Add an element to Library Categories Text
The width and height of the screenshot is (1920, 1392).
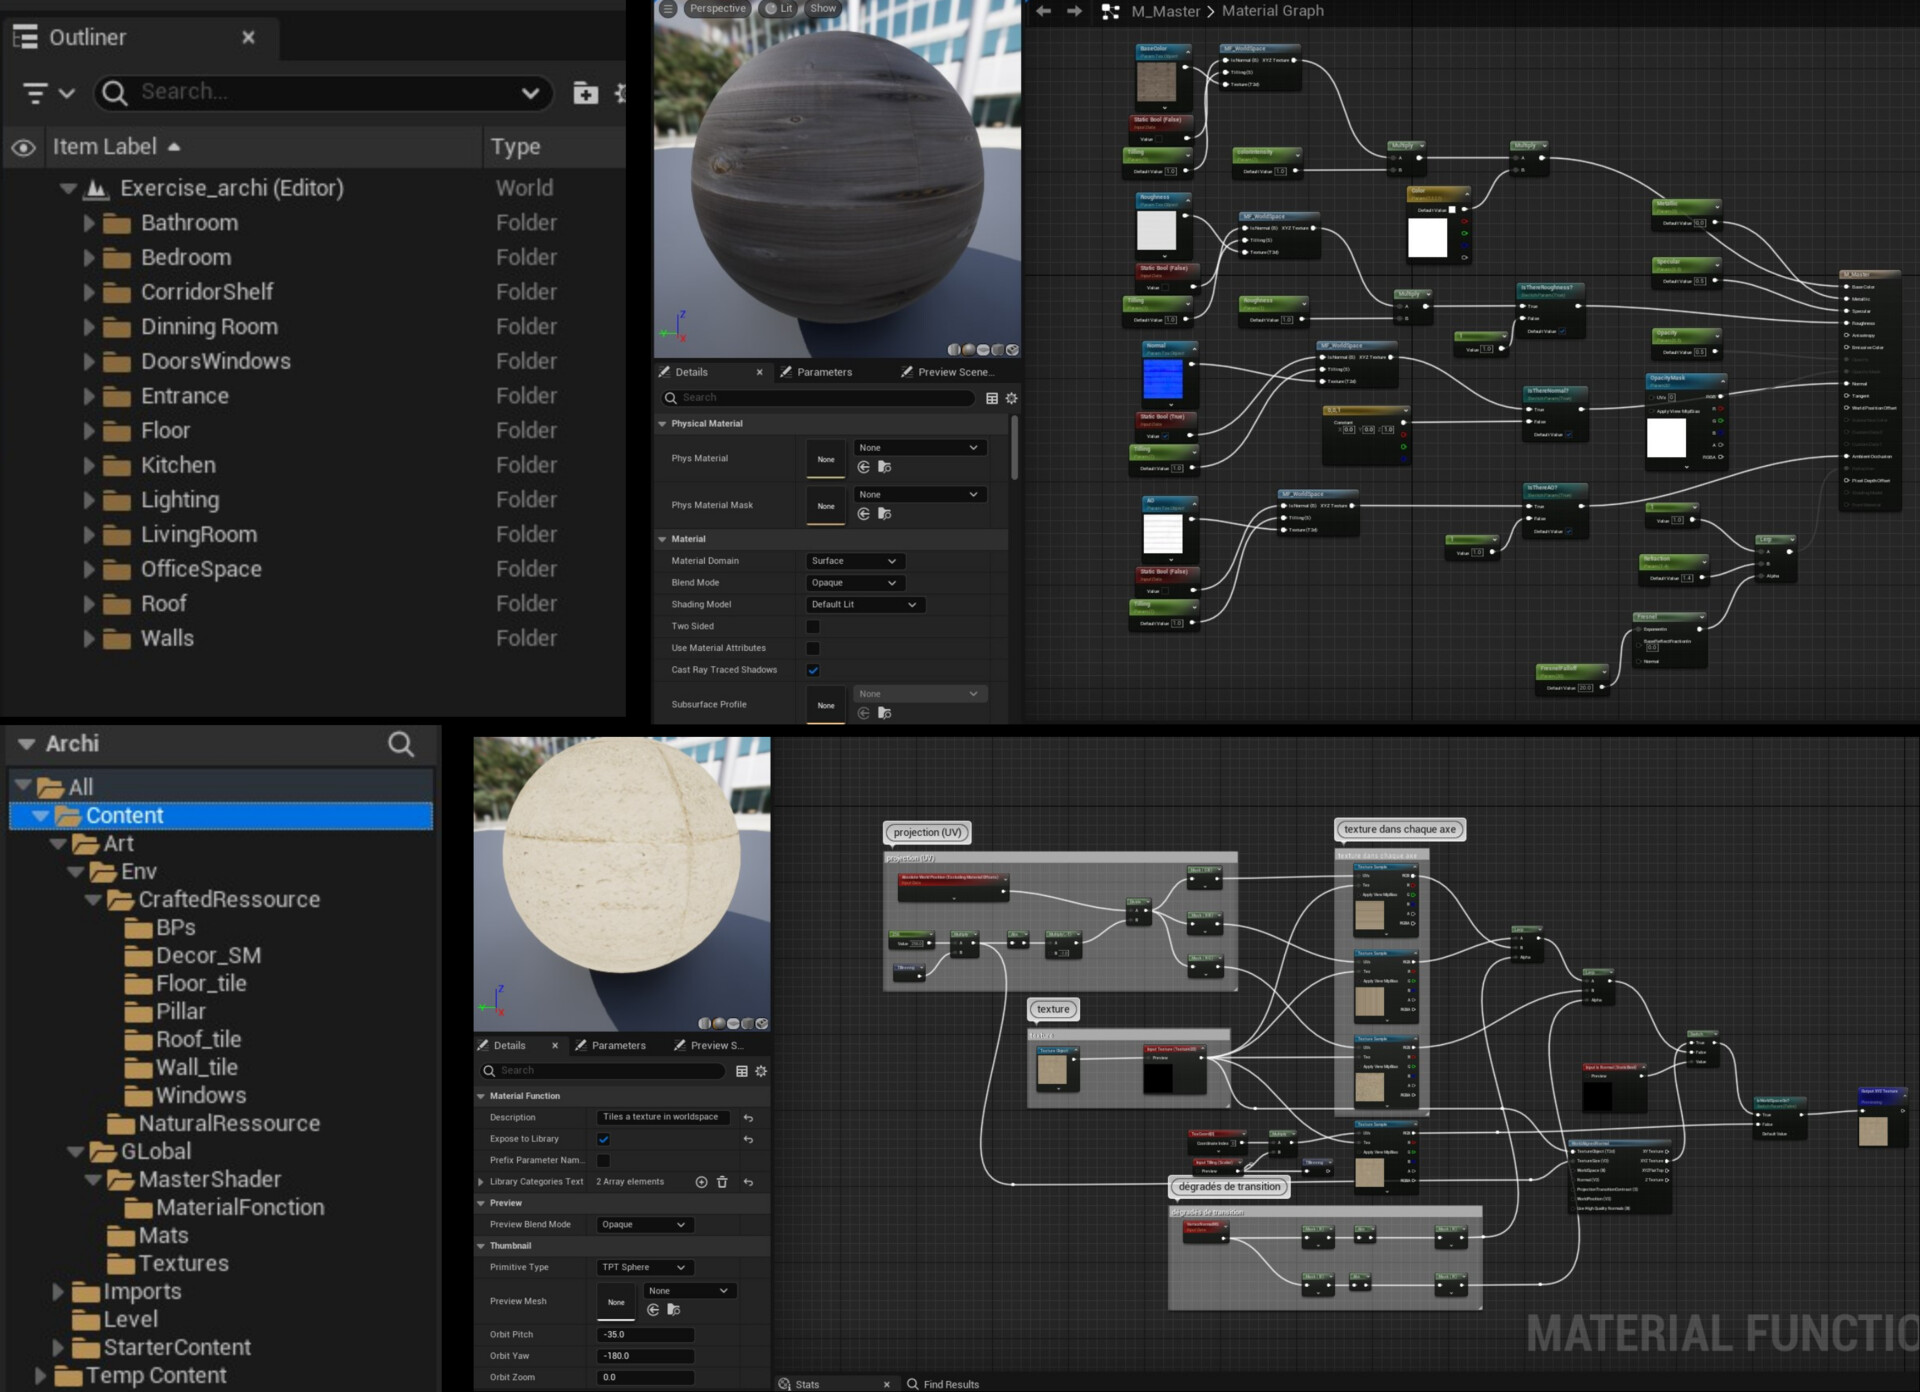[701, 1182]
